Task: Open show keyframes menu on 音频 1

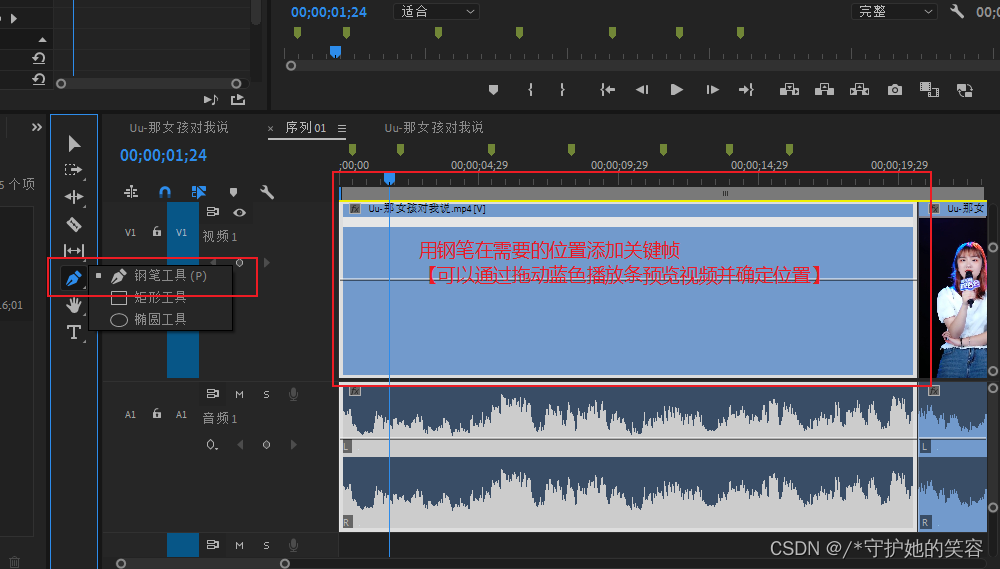Action: click(212, 445)
